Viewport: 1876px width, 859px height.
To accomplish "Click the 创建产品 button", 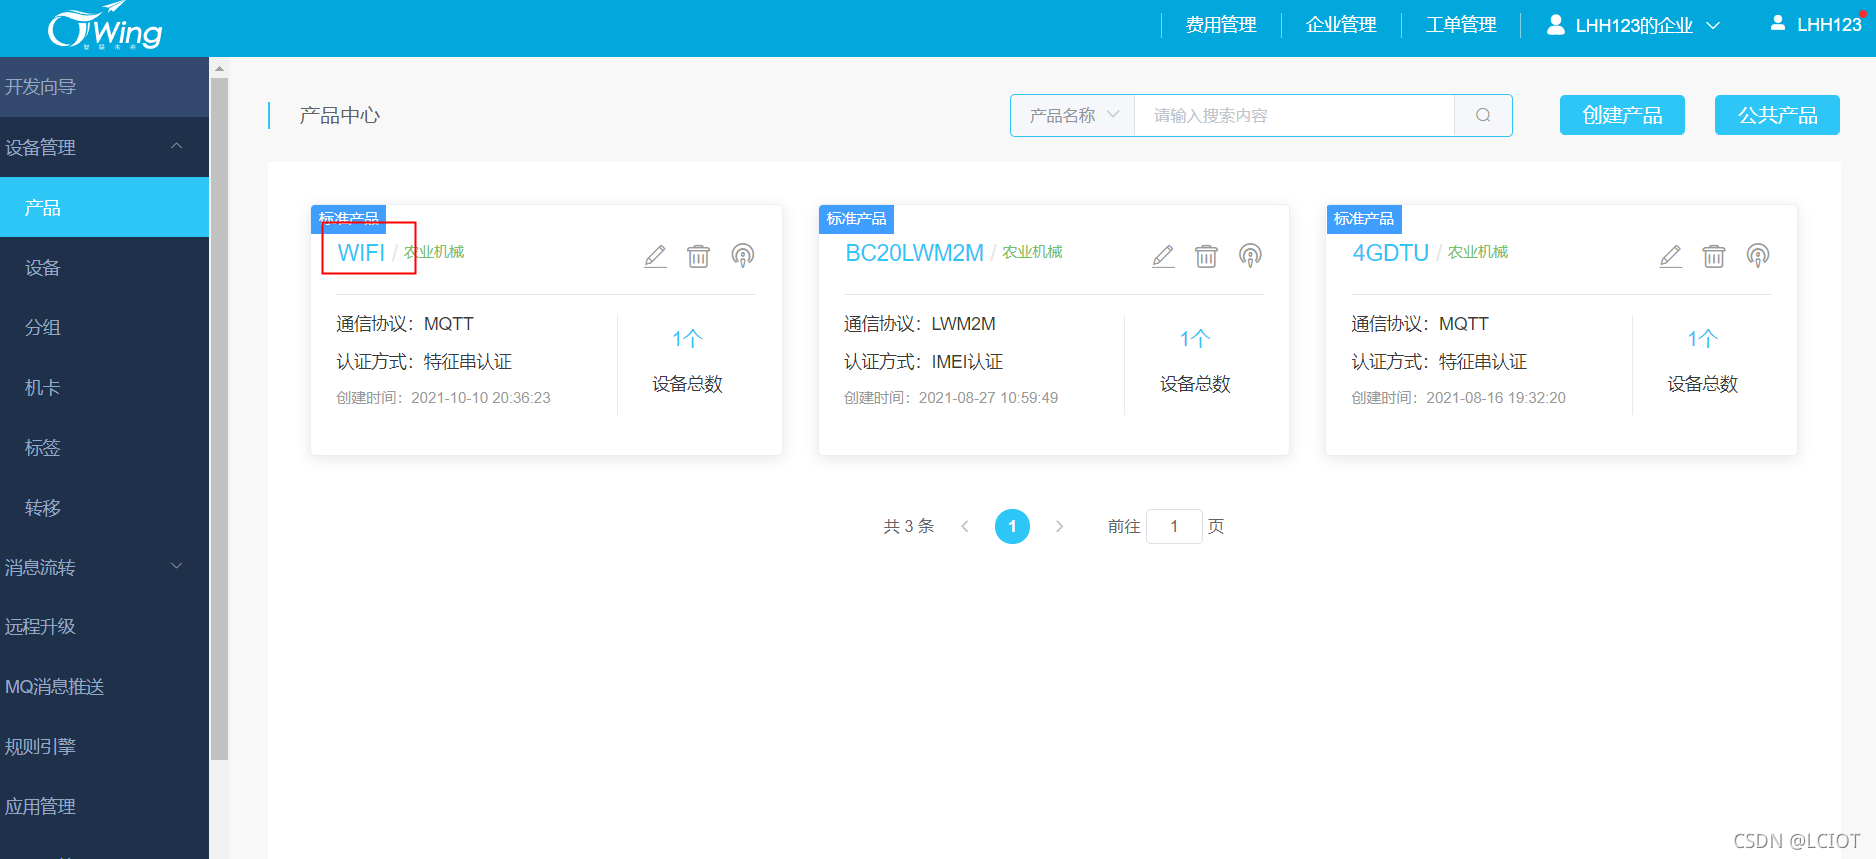I will pyautogui.click(x=1622, y=115).
